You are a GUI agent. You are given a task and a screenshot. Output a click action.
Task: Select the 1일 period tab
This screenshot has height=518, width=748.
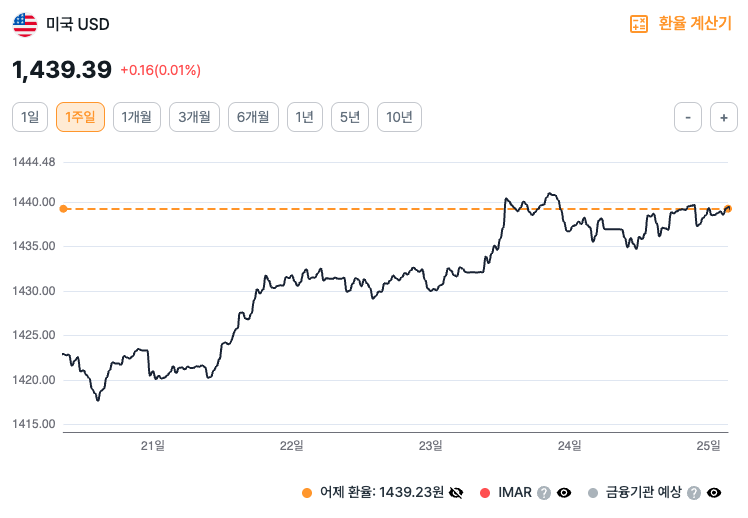click(x=30, y=117)
